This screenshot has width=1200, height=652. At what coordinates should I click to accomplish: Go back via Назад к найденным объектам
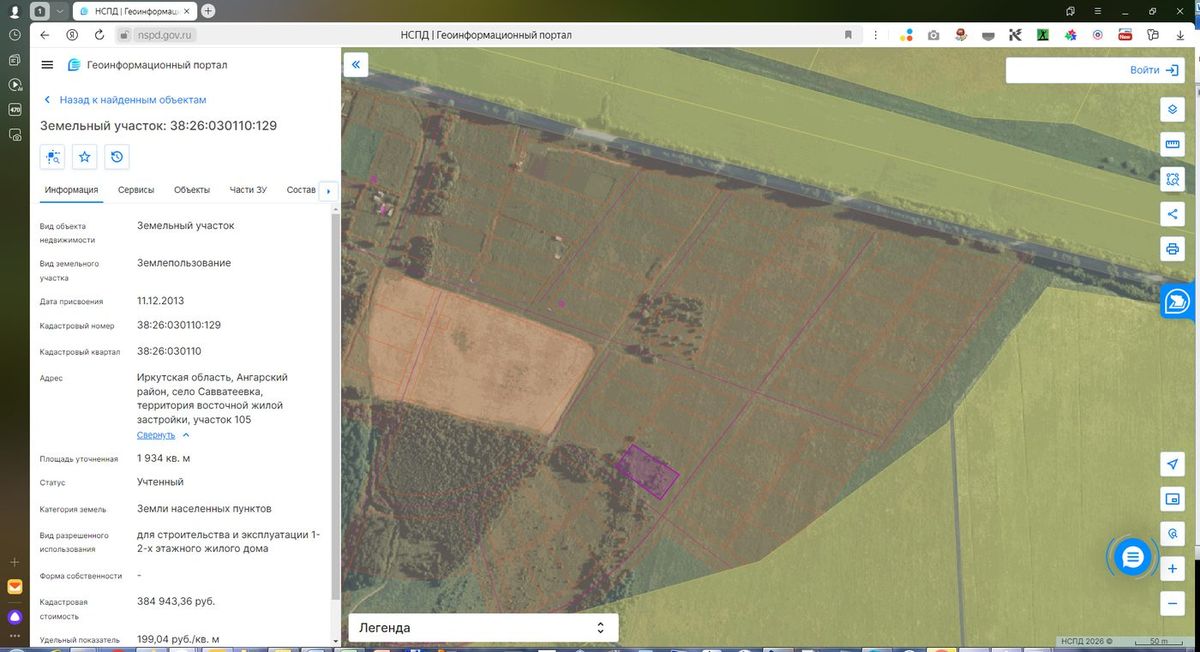click(125, 100)
